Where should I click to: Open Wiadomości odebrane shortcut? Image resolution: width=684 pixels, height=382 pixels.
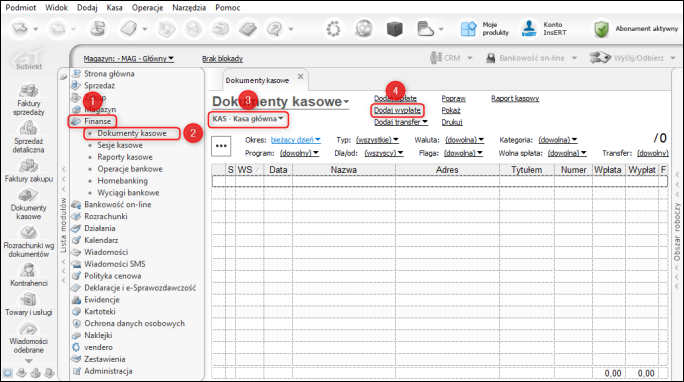click(28, 338)
